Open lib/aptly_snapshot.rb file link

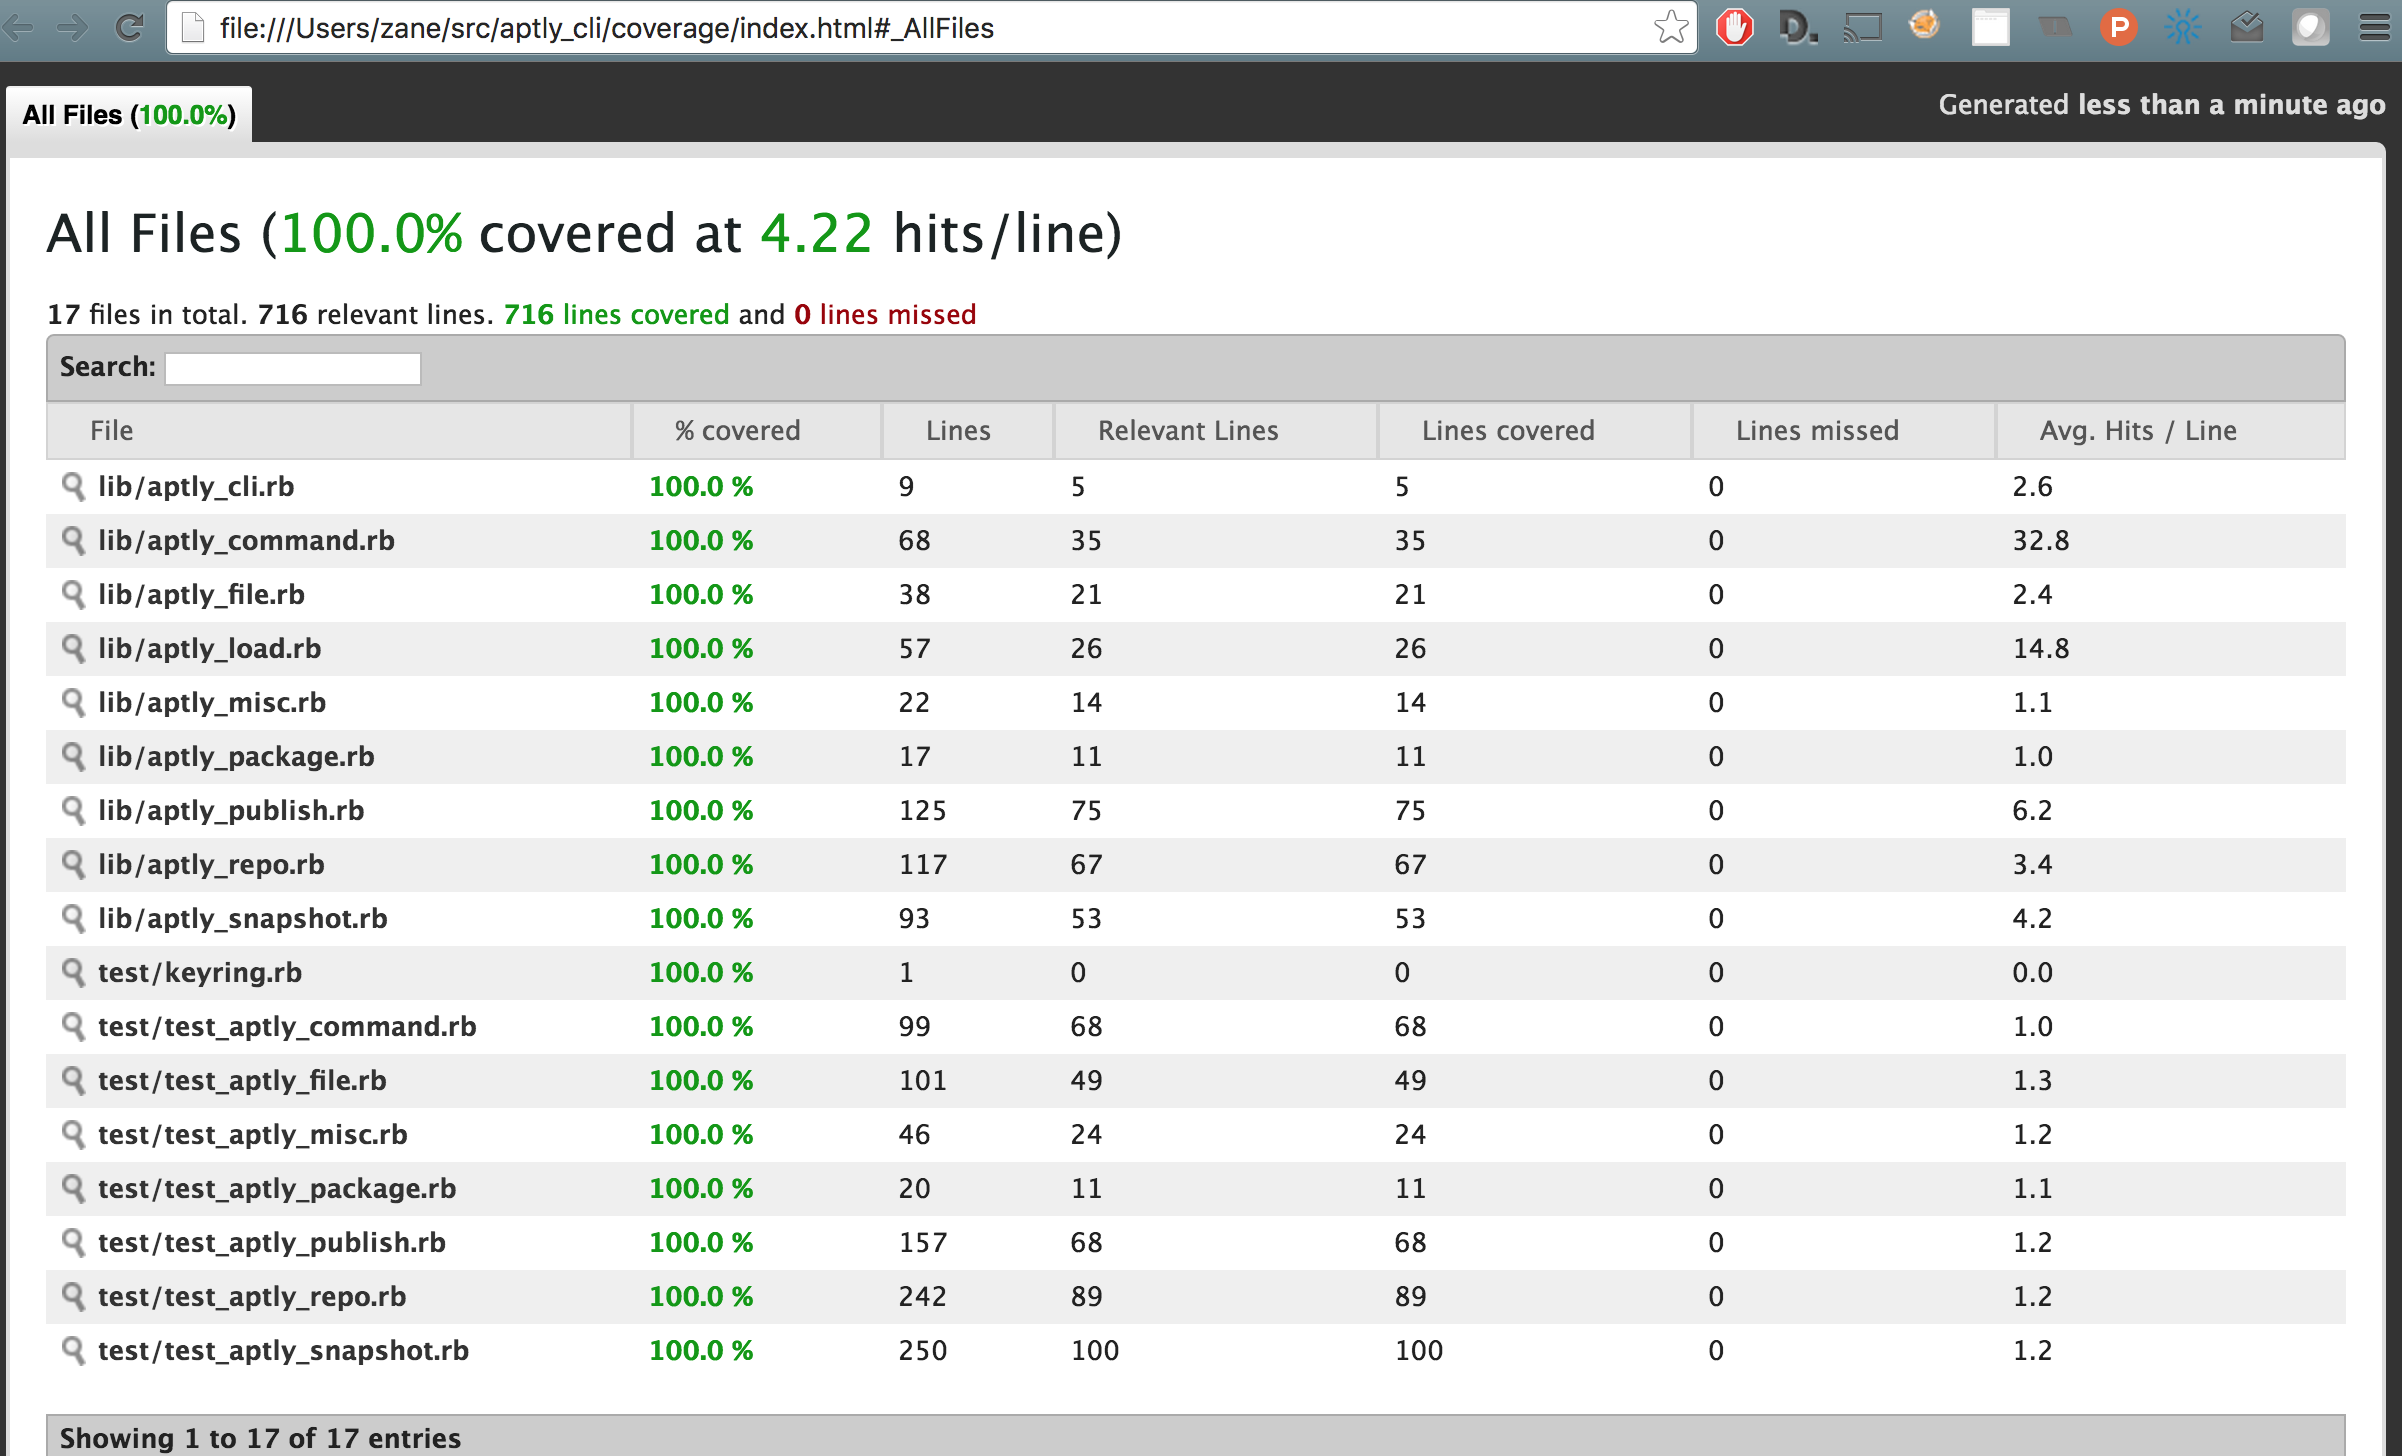click(243, 919)
